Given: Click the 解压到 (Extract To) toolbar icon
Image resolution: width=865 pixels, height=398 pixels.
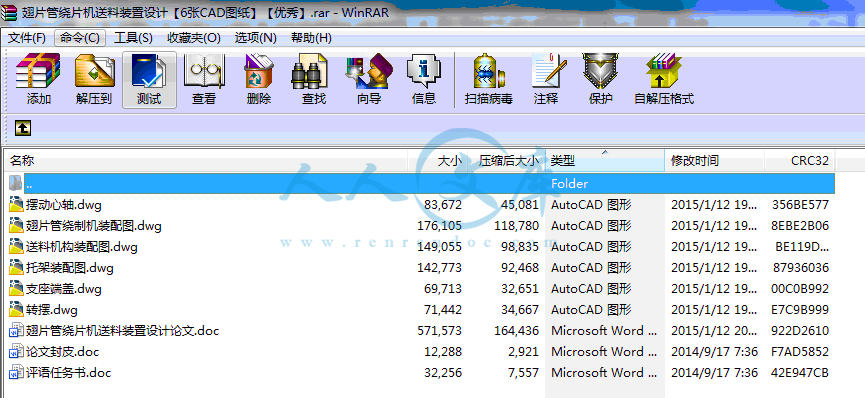Looking at the screenshot, I should (x=94, y=80).
